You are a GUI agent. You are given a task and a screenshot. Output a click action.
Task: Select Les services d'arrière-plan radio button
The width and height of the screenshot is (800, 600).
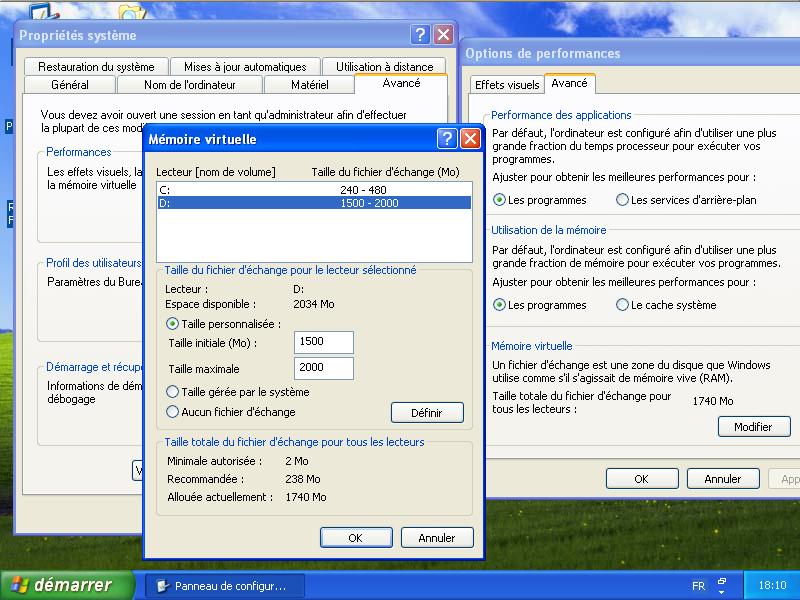pos(623,200)
